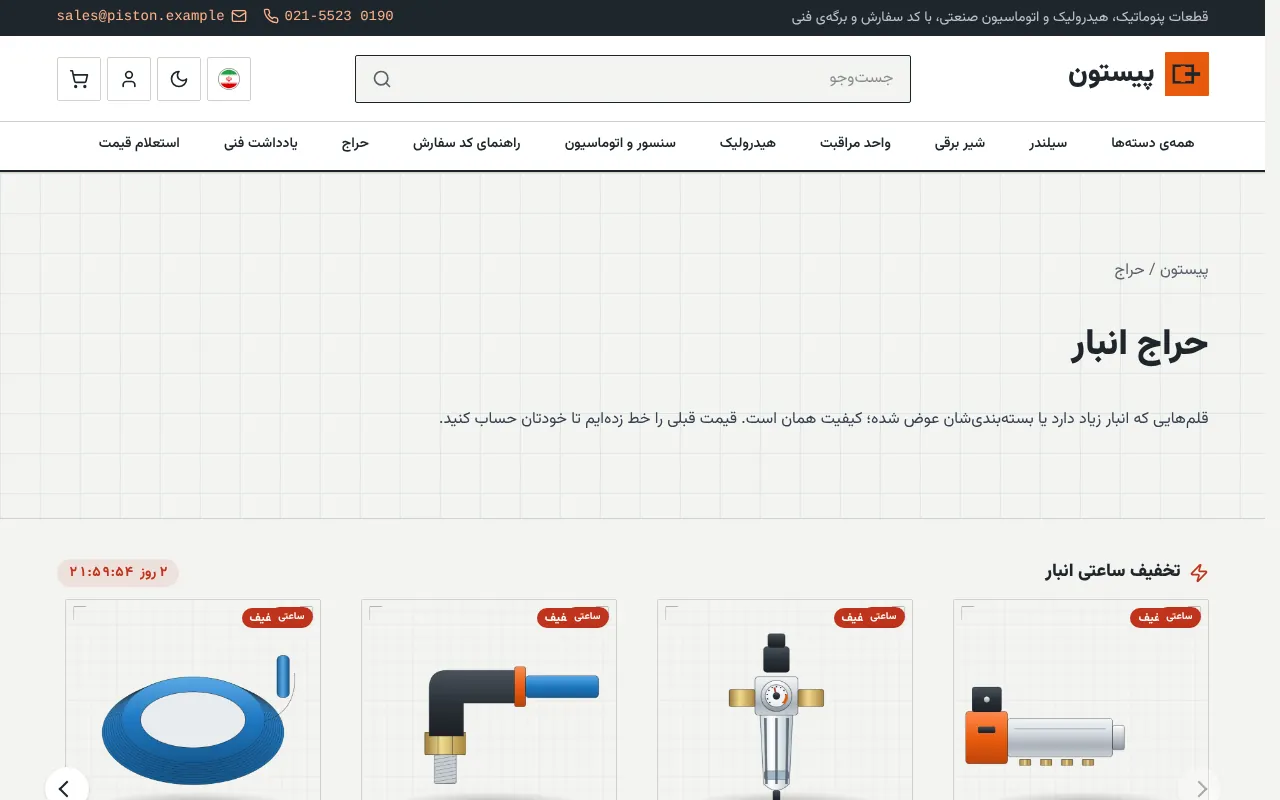Open the user account icon
Image resolution: width=1280 pixels, height=800 pixels.
tap(129, 79)
